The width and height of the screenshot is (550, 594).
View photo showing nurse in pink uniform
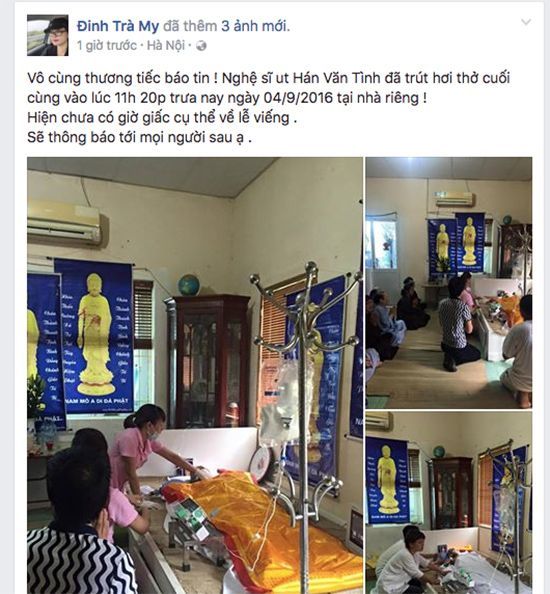[x=195, y=375]
